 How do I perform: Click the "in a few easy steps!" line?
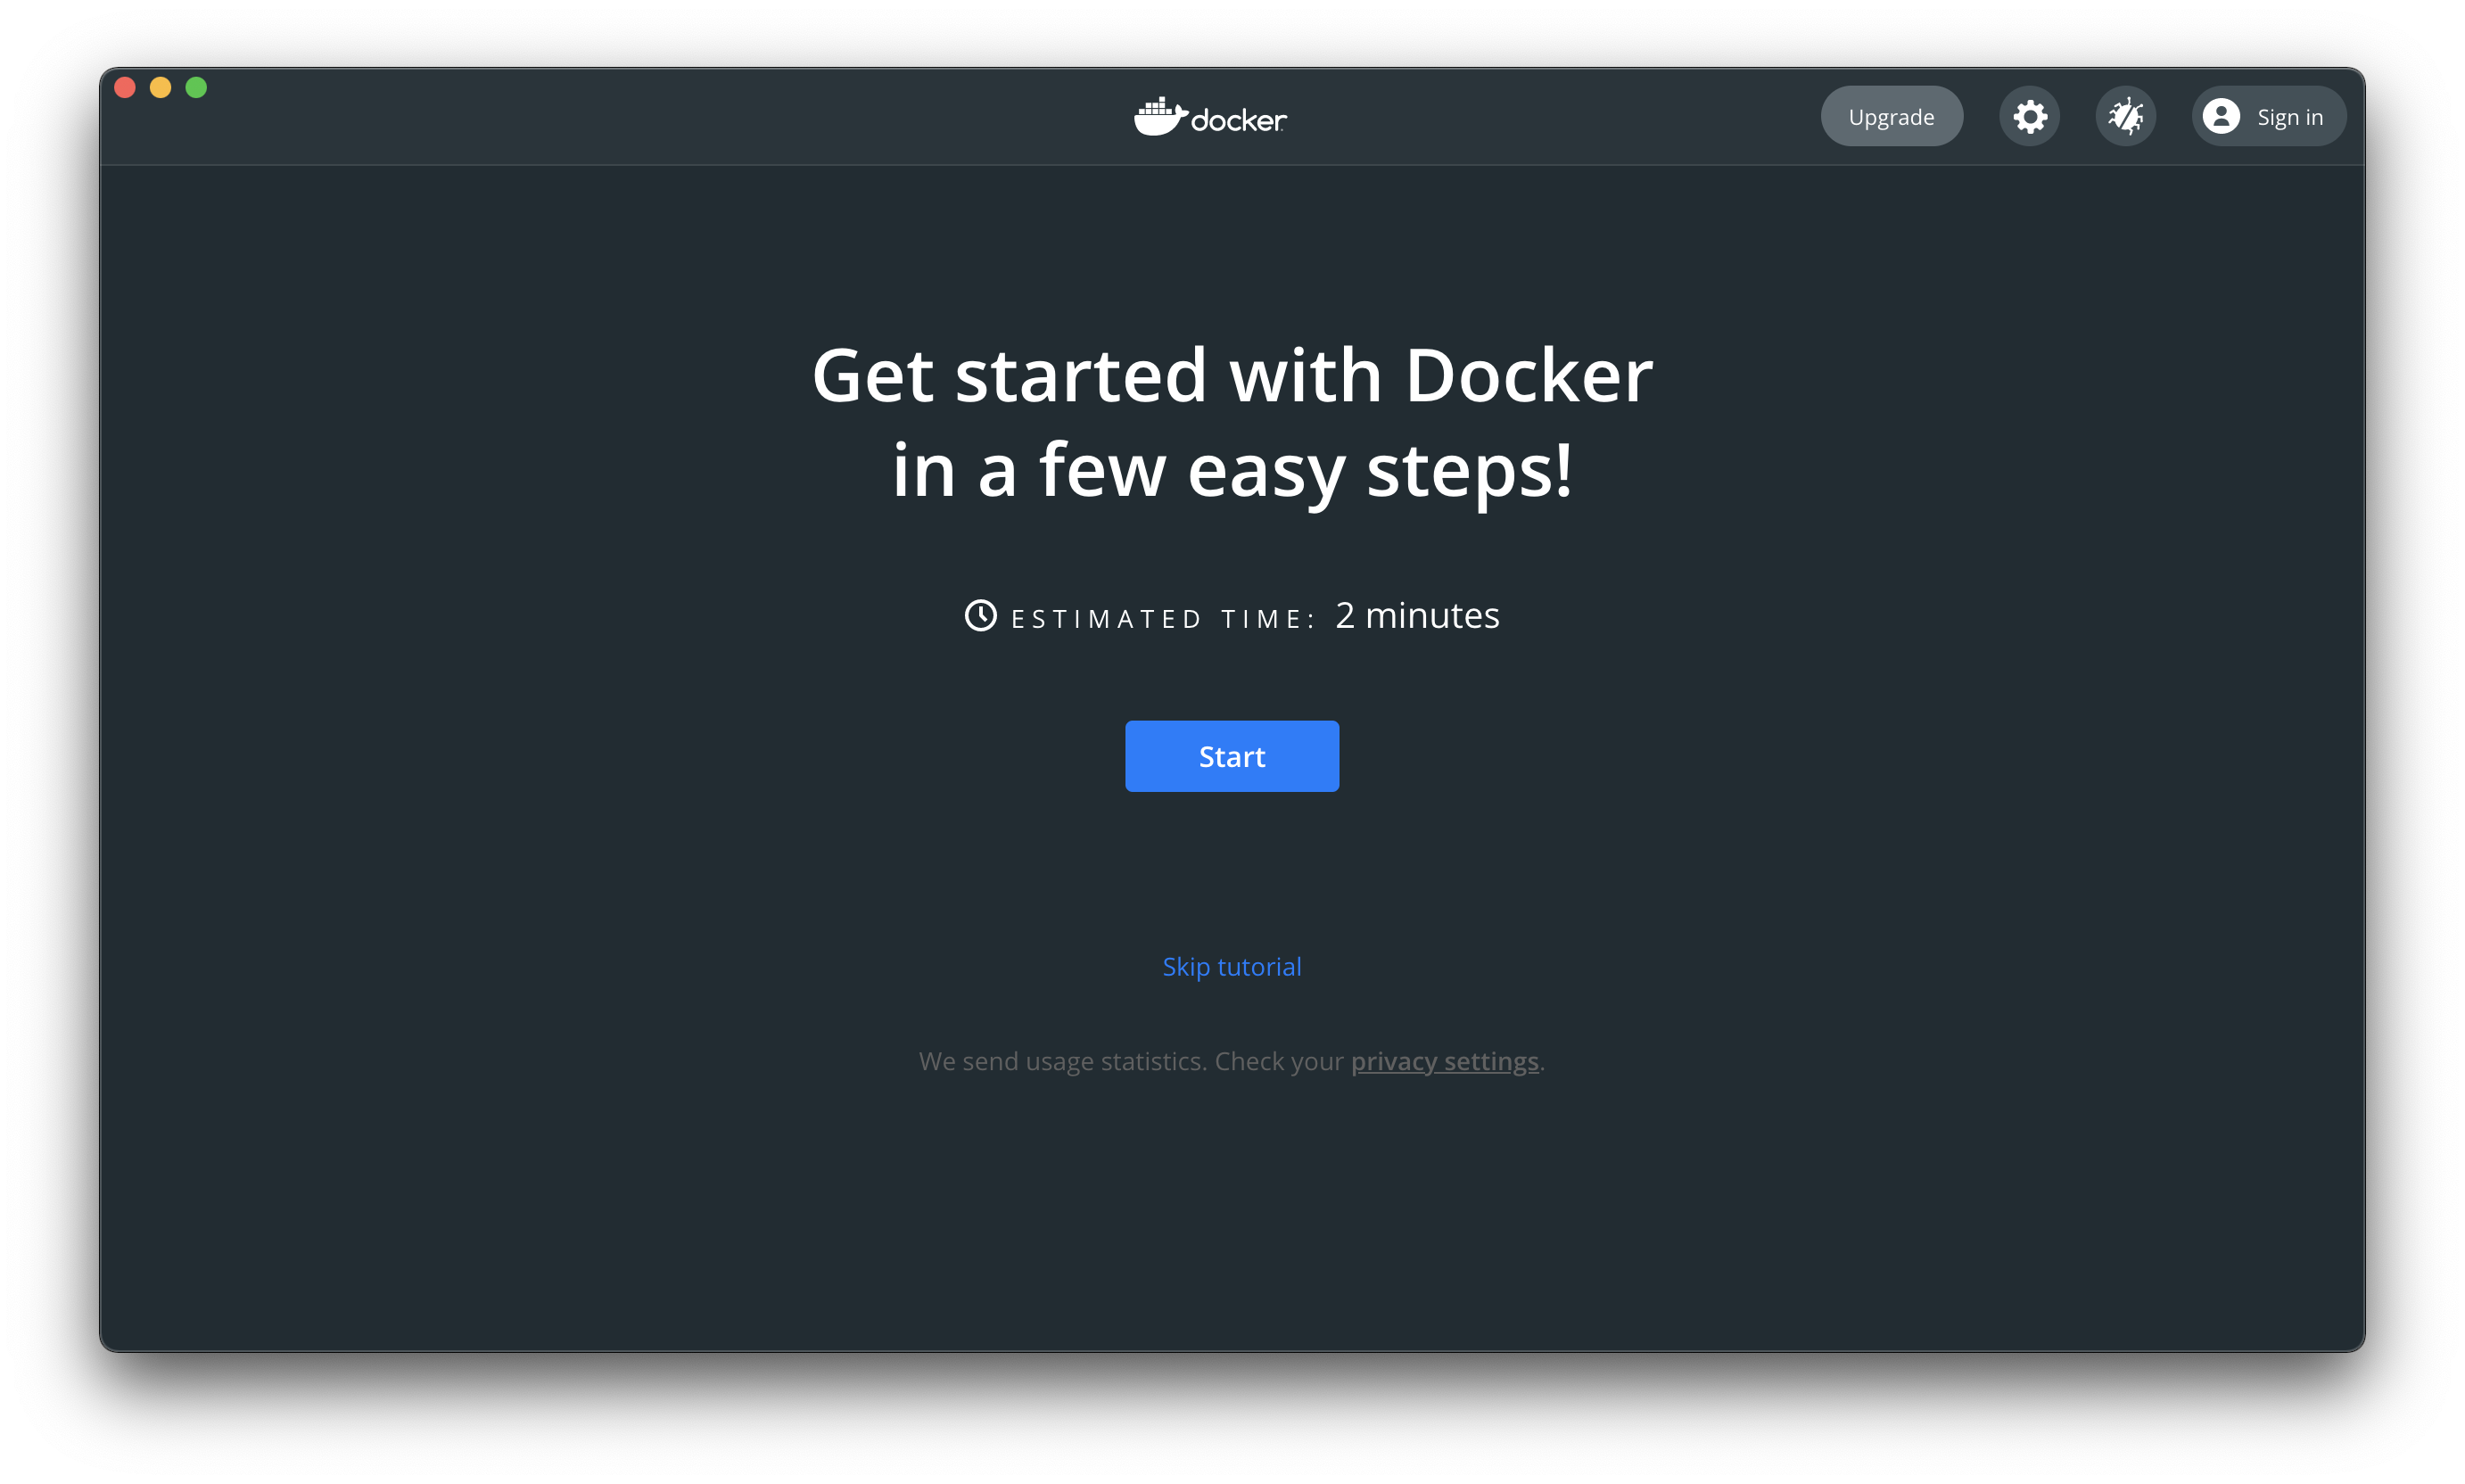tap(1231, 470)
